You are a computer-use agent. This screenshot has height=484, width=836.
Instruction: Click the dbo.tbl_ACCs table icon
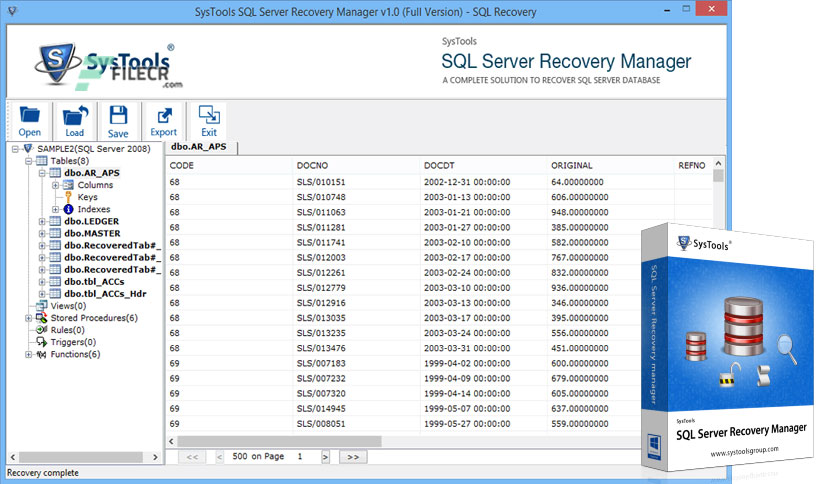(55, 281)
